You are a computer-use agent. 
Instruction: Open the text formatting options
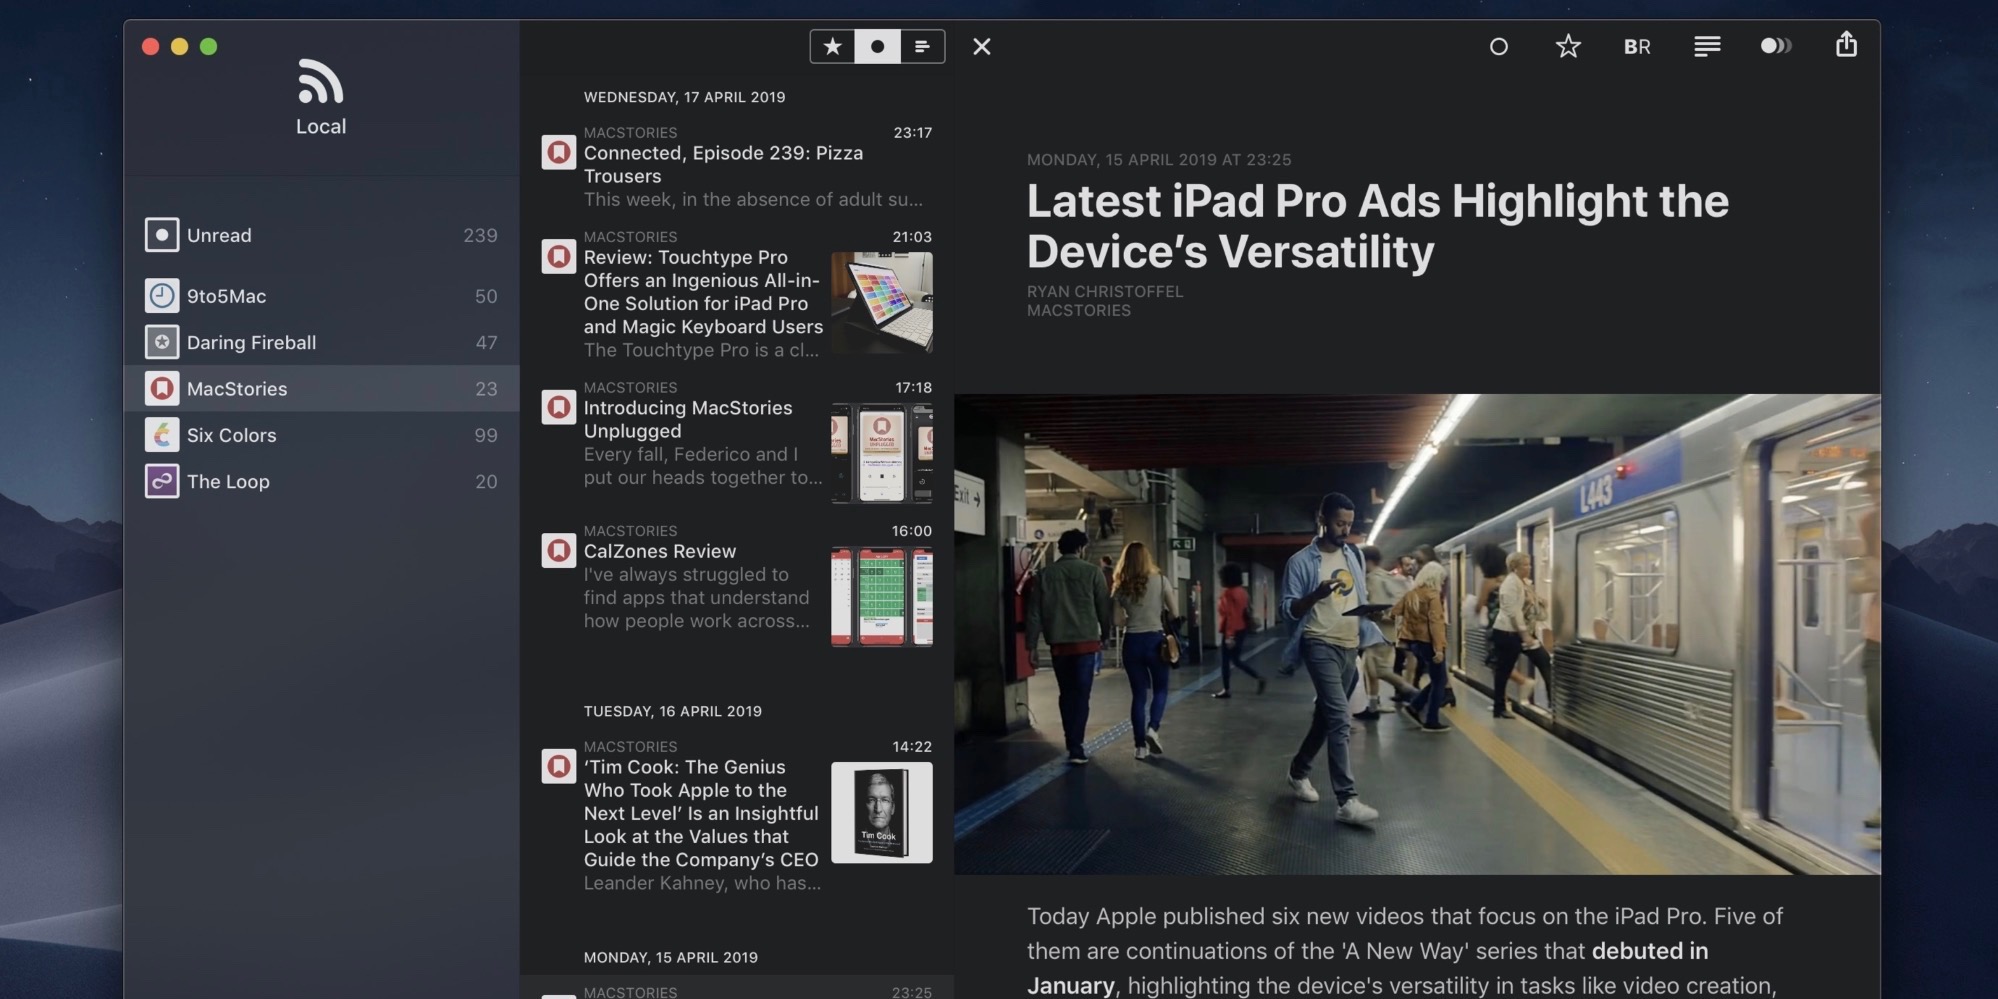coord(1707,46)
